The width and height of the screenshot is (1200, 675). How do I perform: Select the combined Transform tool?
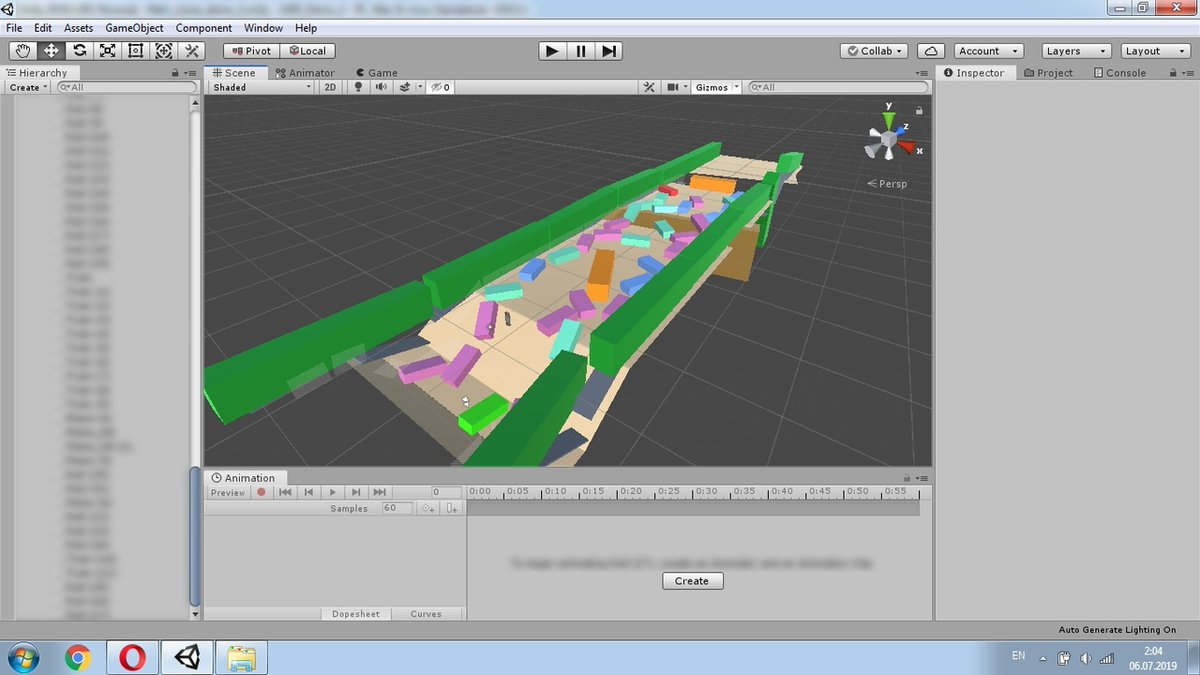point(164,50)
